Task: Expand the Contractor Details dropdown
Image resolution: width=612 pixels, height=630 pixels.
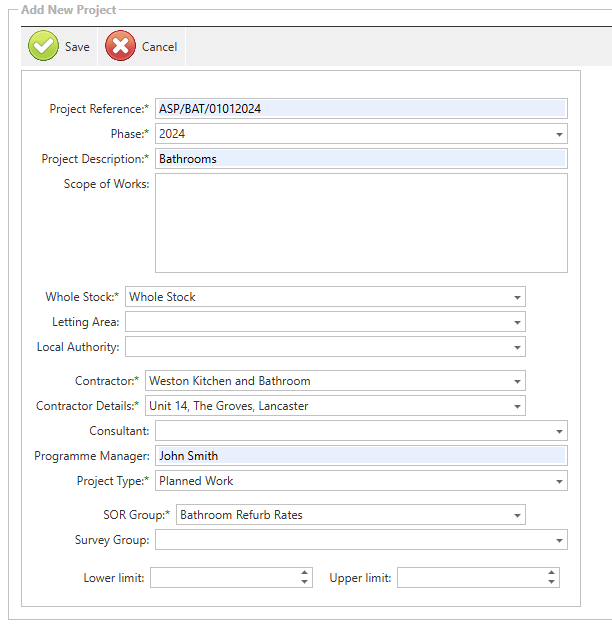Action: (x=517, y=406)
